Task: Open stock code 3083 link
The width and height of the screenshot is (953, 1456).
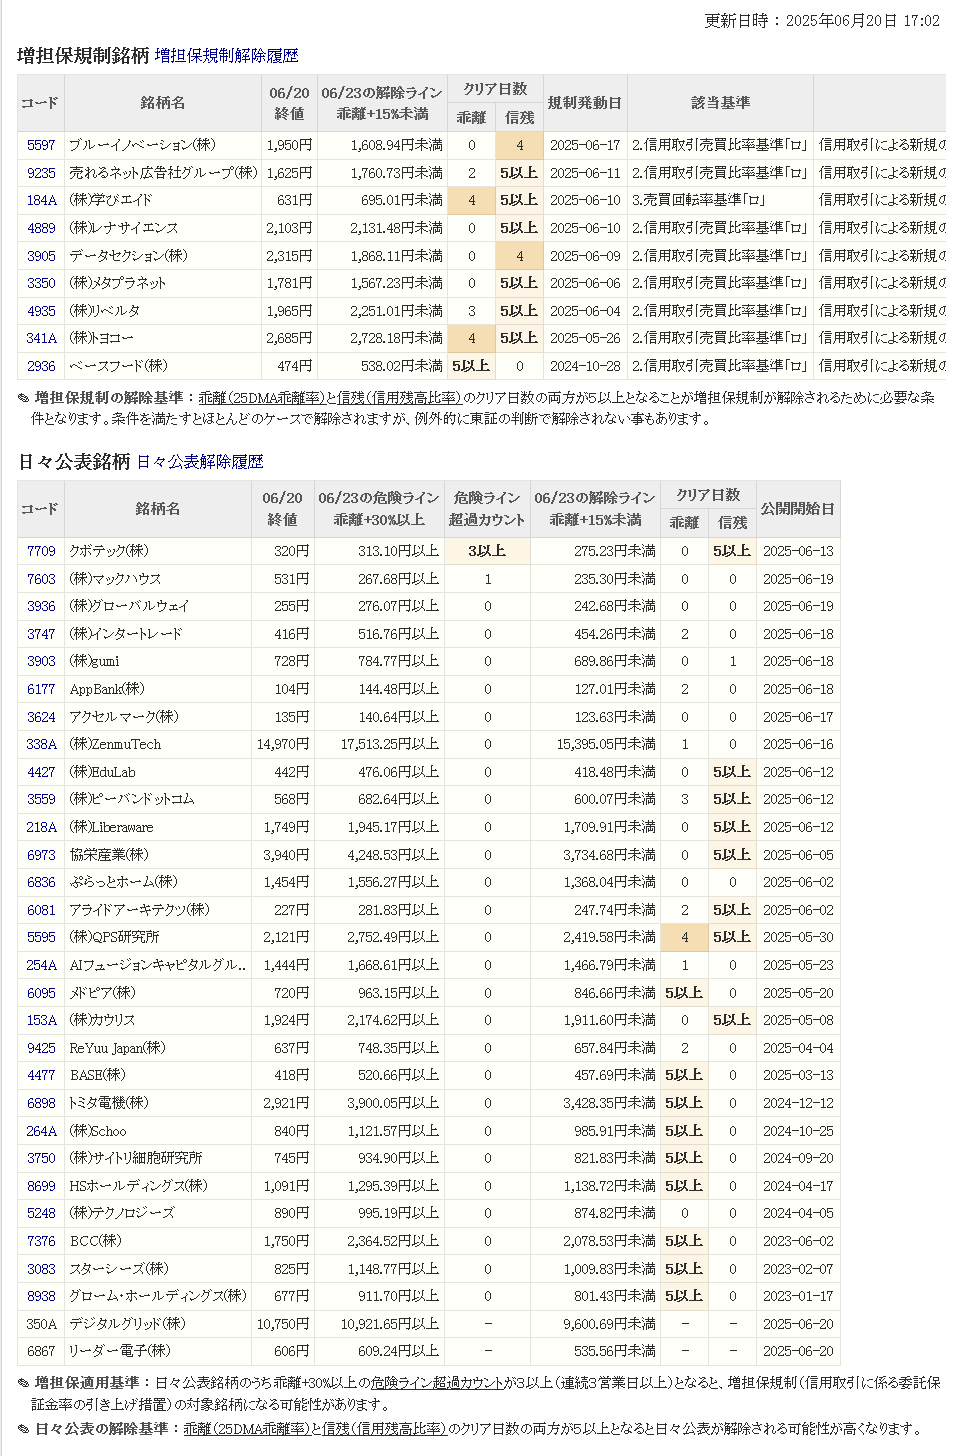Action: click(41, 1269)
